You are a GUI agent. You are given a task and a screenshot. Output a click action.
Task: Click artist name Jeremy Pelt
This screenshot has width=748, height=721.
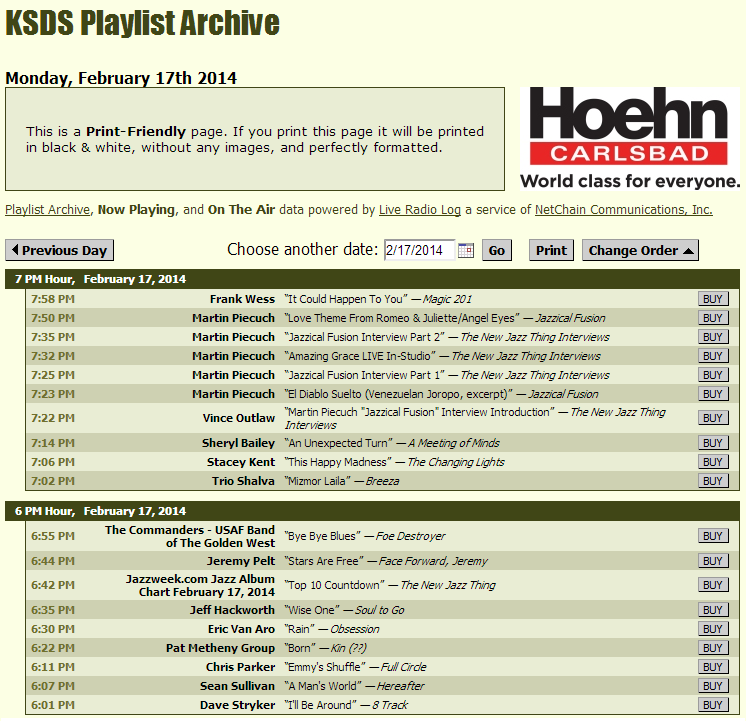pos(241,561)
